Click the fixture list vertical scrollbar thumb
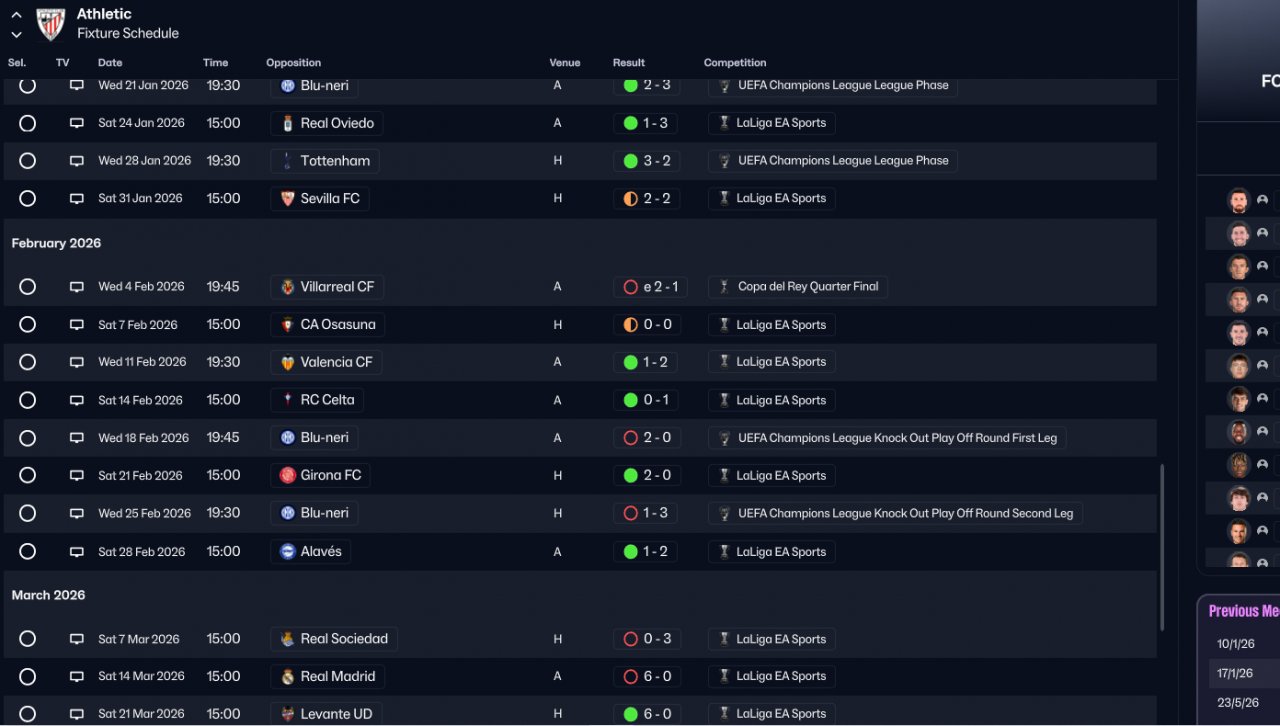 [1161, 547]
